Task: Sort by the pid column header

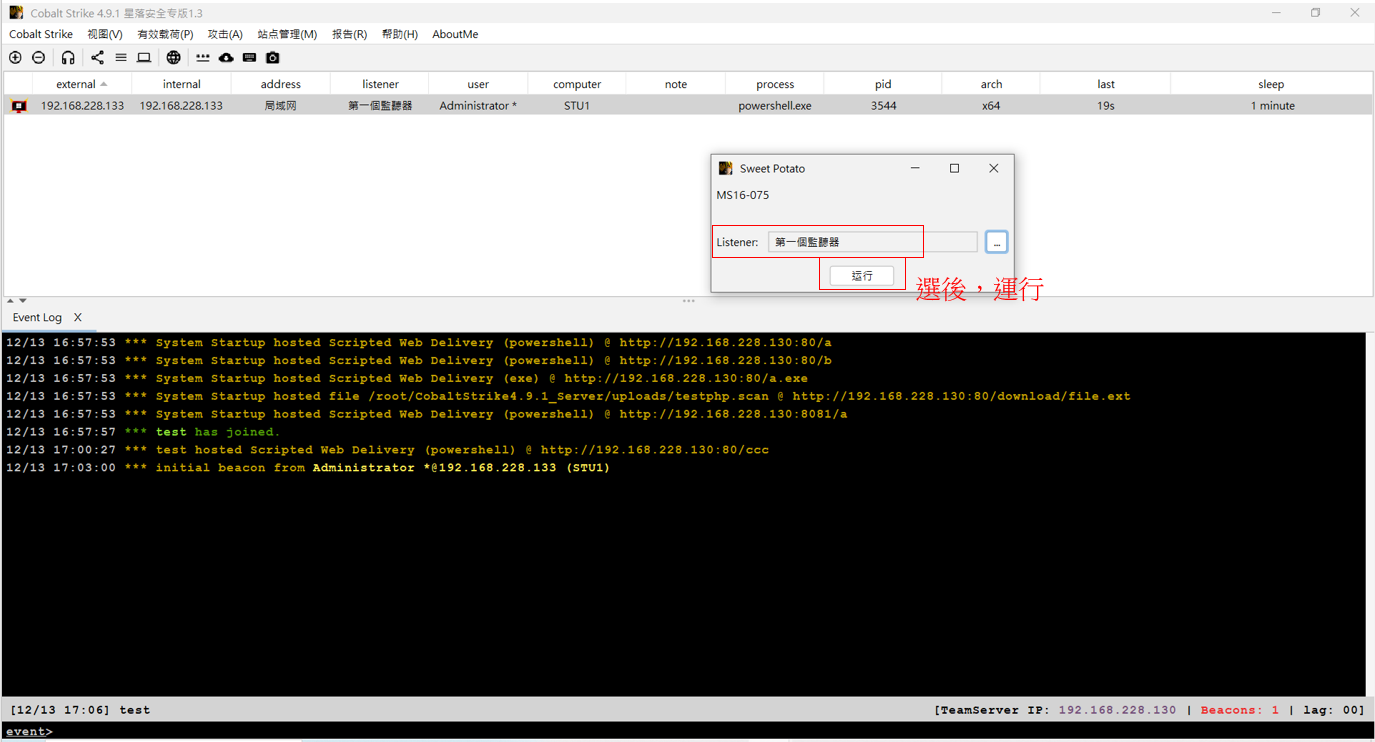Action: [x=883, y=84]
